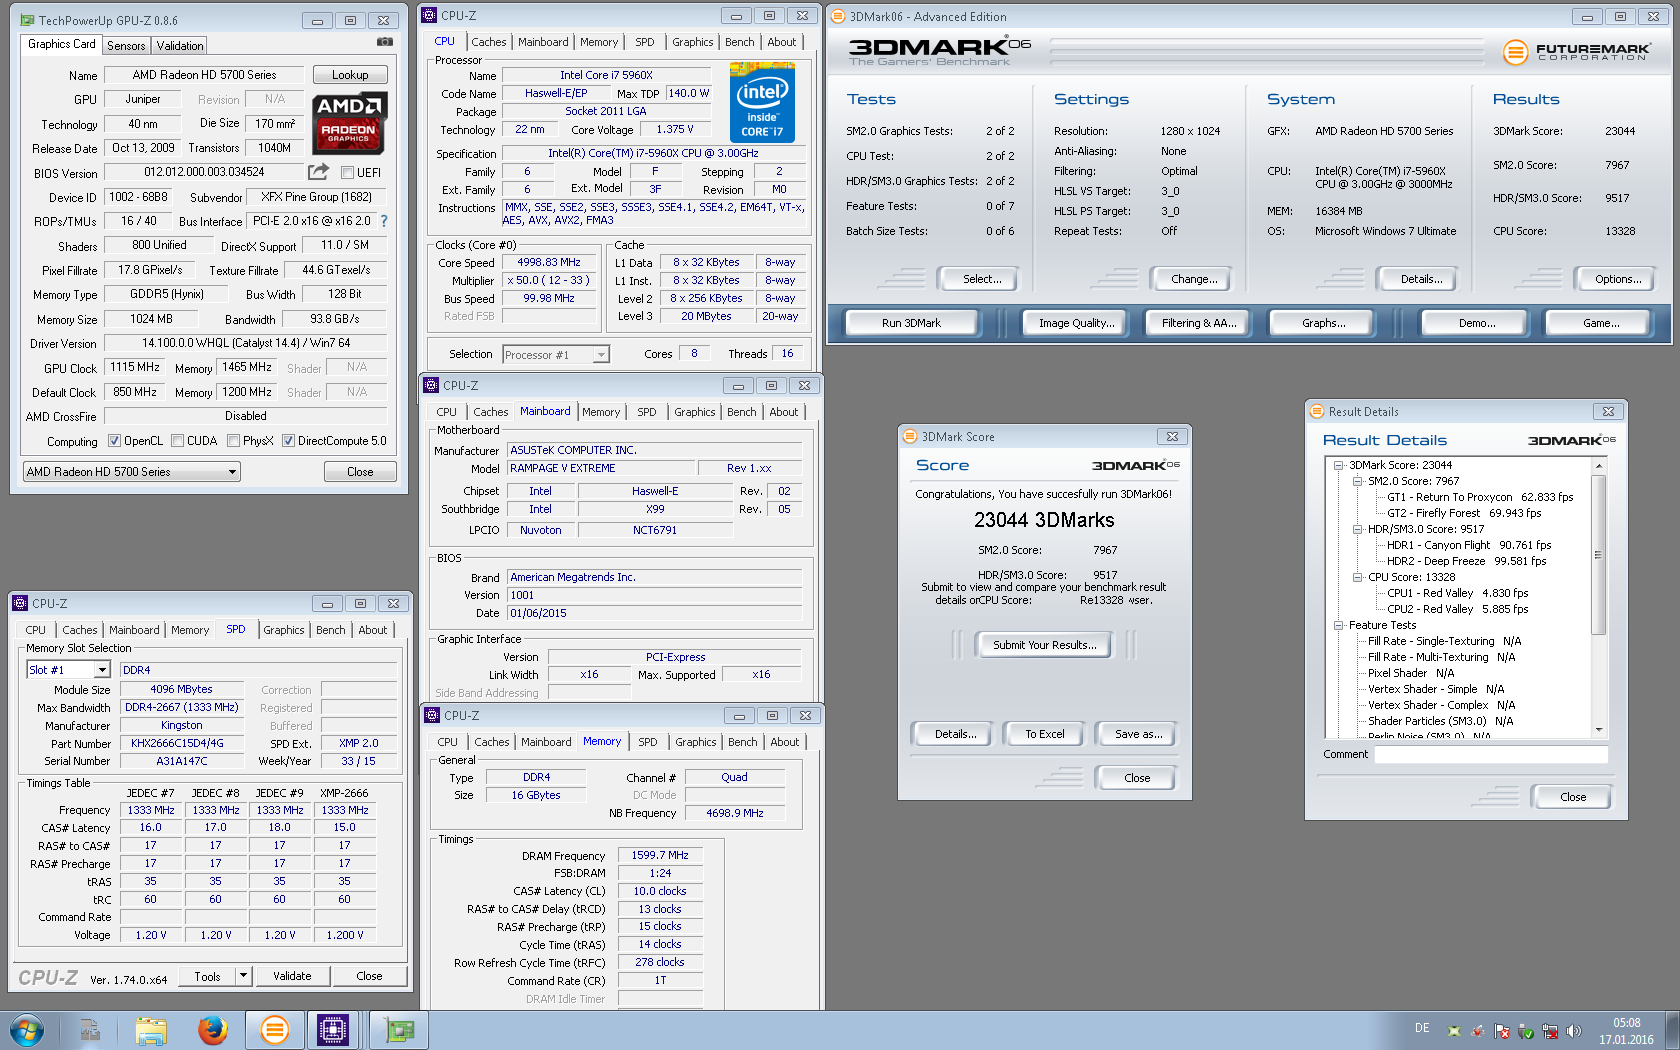
Task: Open the Slot #1 memory slot dropdown
Action: coord(68,670)
